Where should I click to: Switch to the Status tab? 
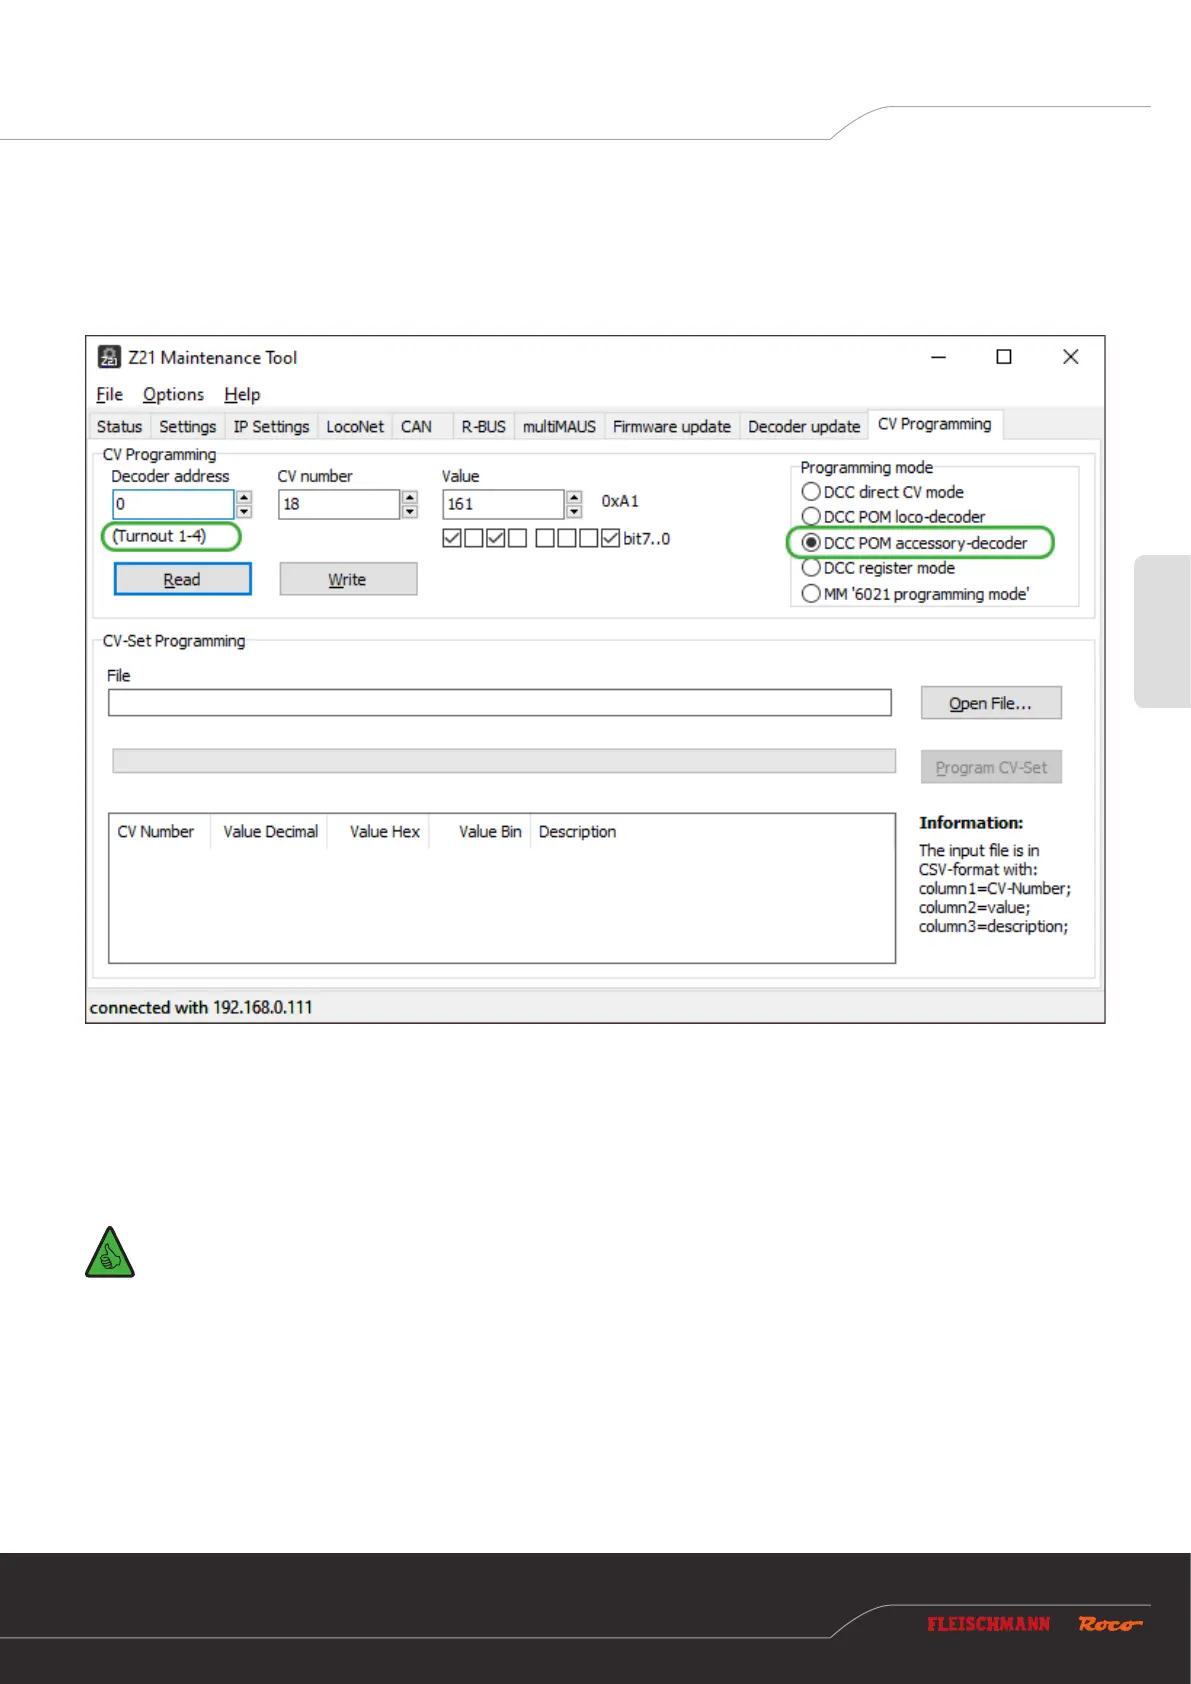[119, 427]
